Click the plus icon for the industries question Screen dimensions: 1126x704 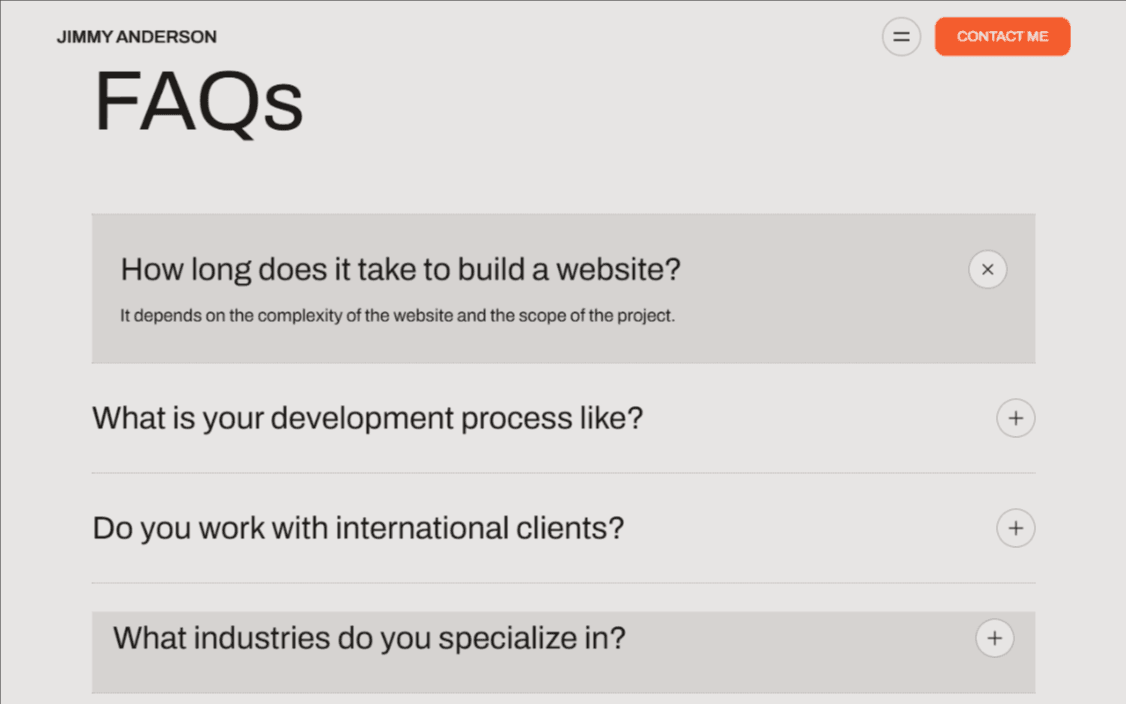[x=994, y=638]
